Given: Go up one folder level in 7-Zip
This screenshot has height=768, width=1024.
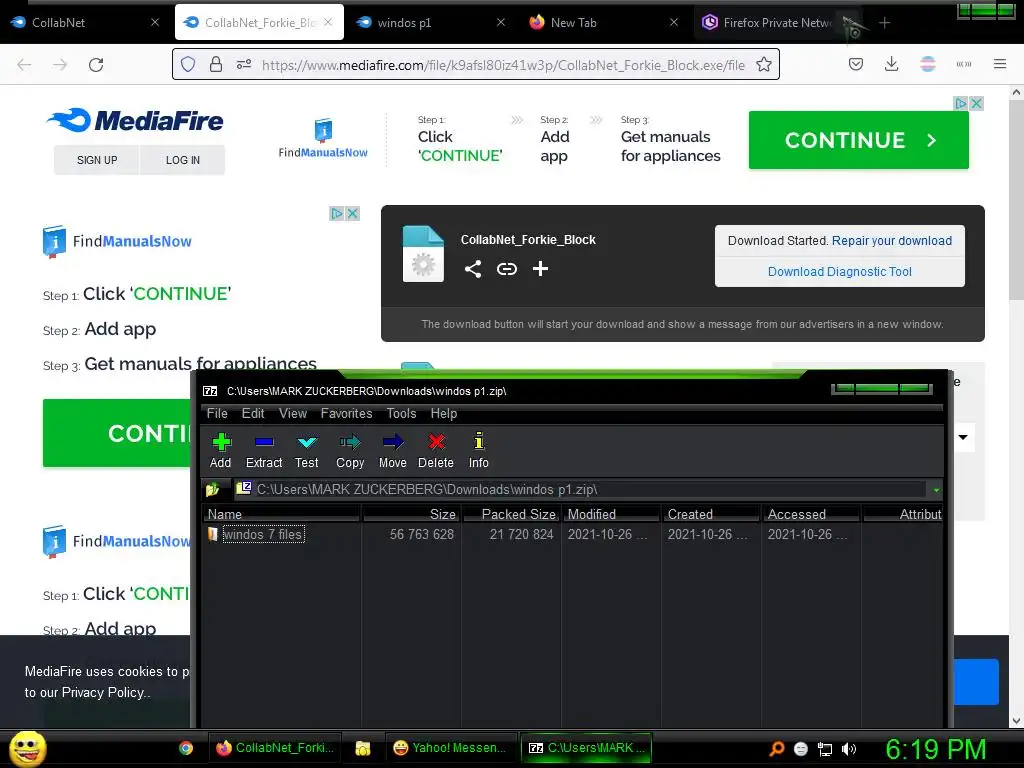Looking at the screenshot, I should [212, 489].
